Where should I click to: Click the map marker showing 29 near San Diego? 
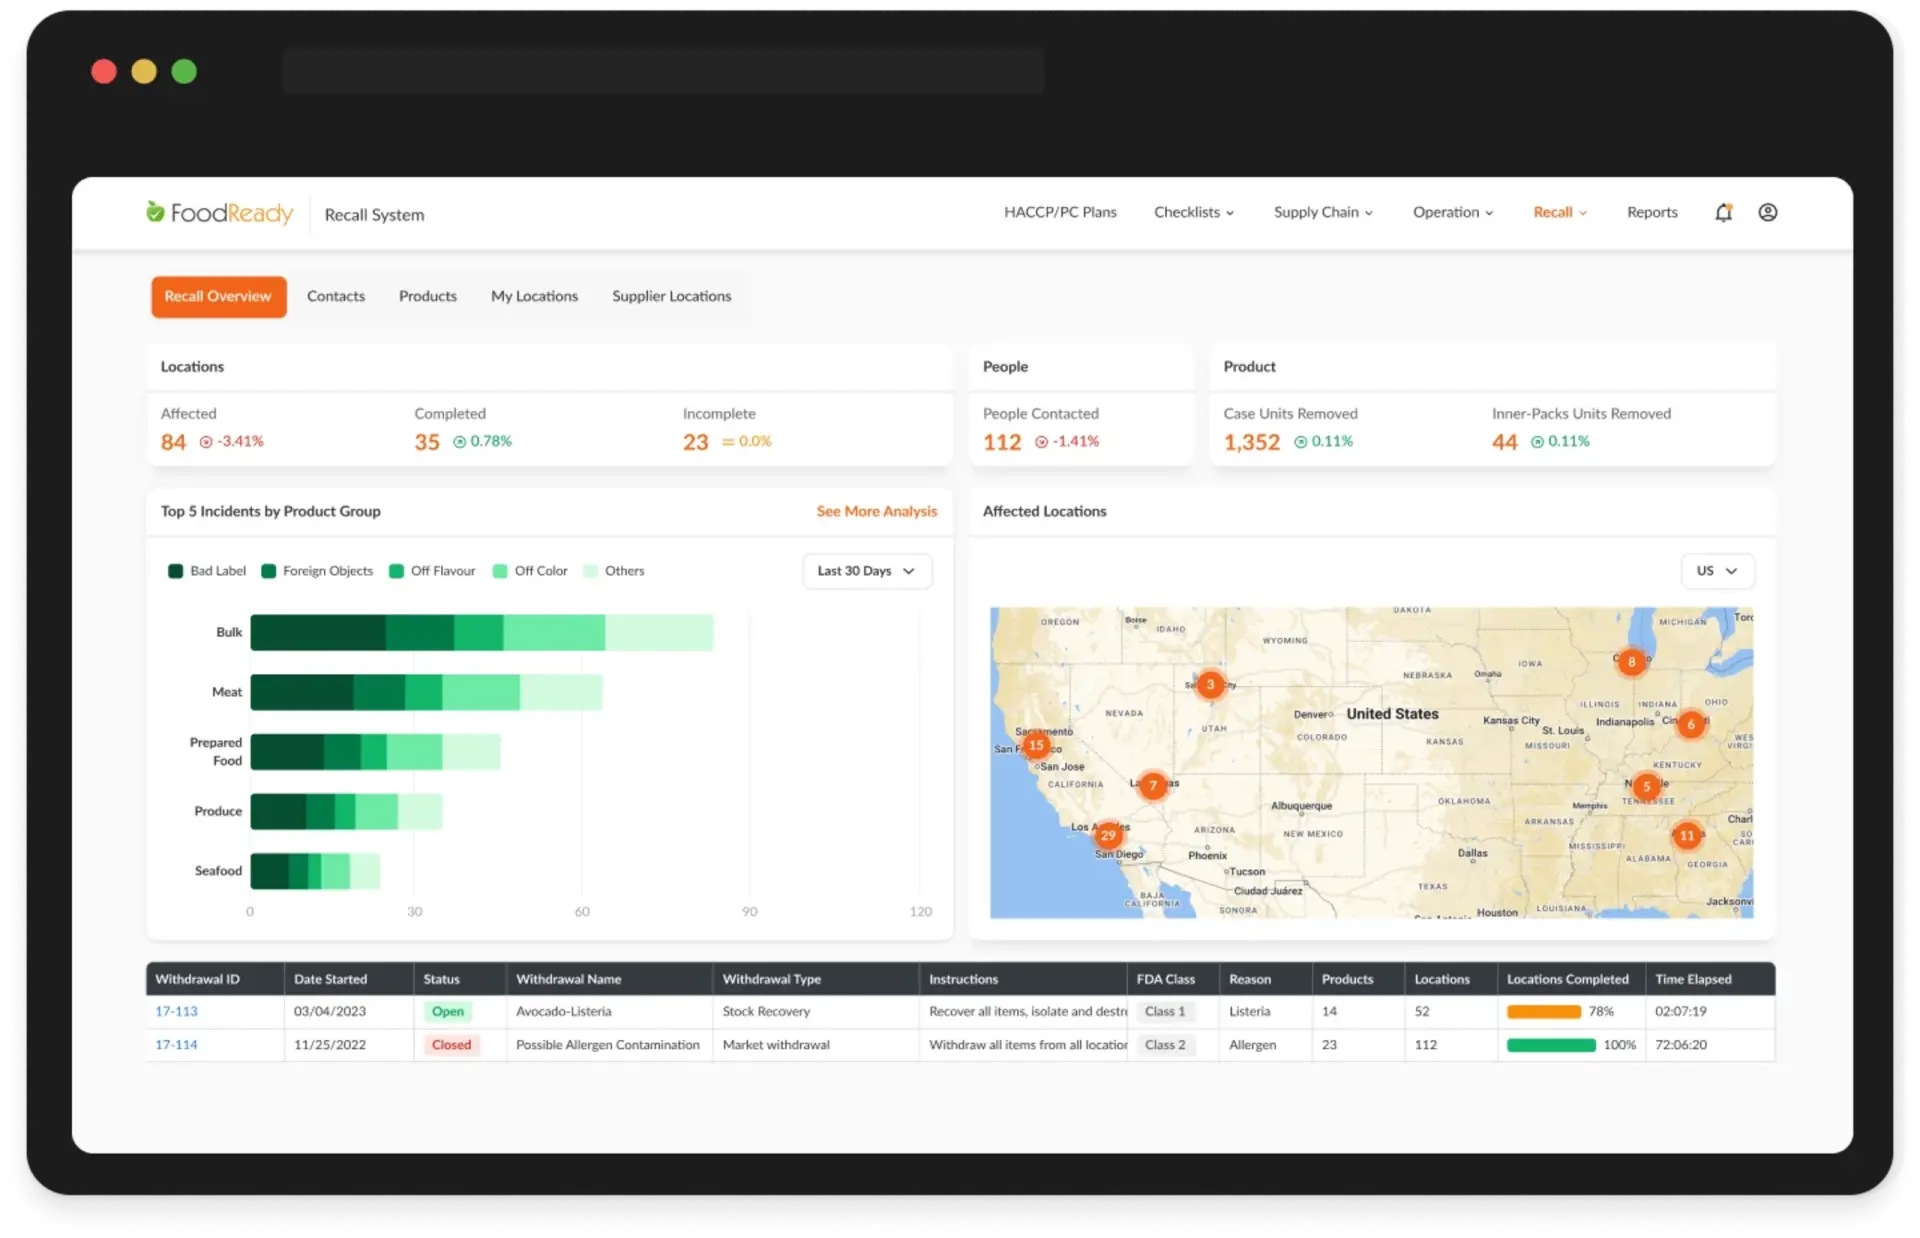tap(1108, 836)
